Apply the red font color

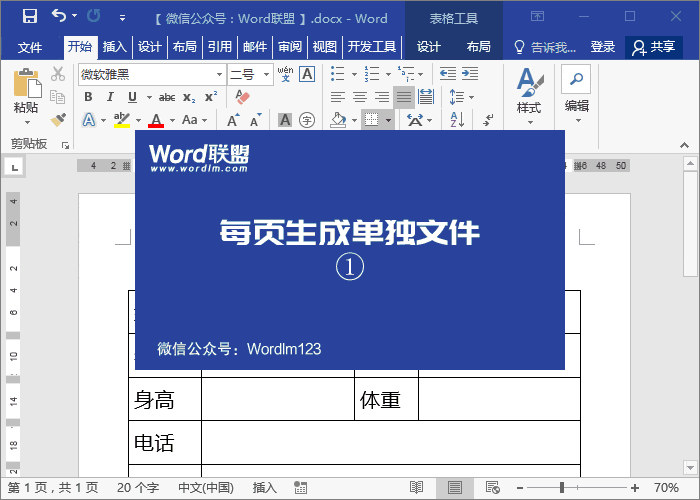pos(156,120)
